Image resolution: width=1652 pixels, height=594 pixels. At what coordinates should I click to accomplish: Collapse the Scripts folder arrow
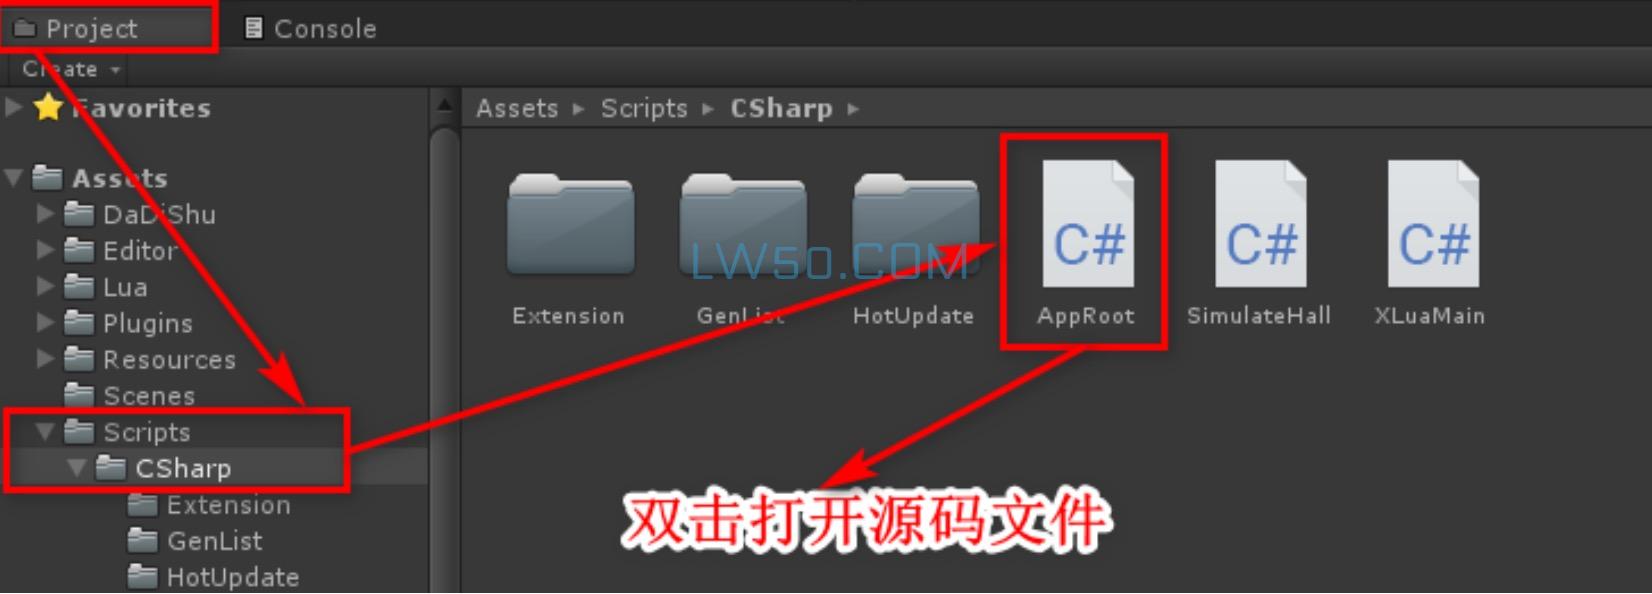(x=45, y=432)
